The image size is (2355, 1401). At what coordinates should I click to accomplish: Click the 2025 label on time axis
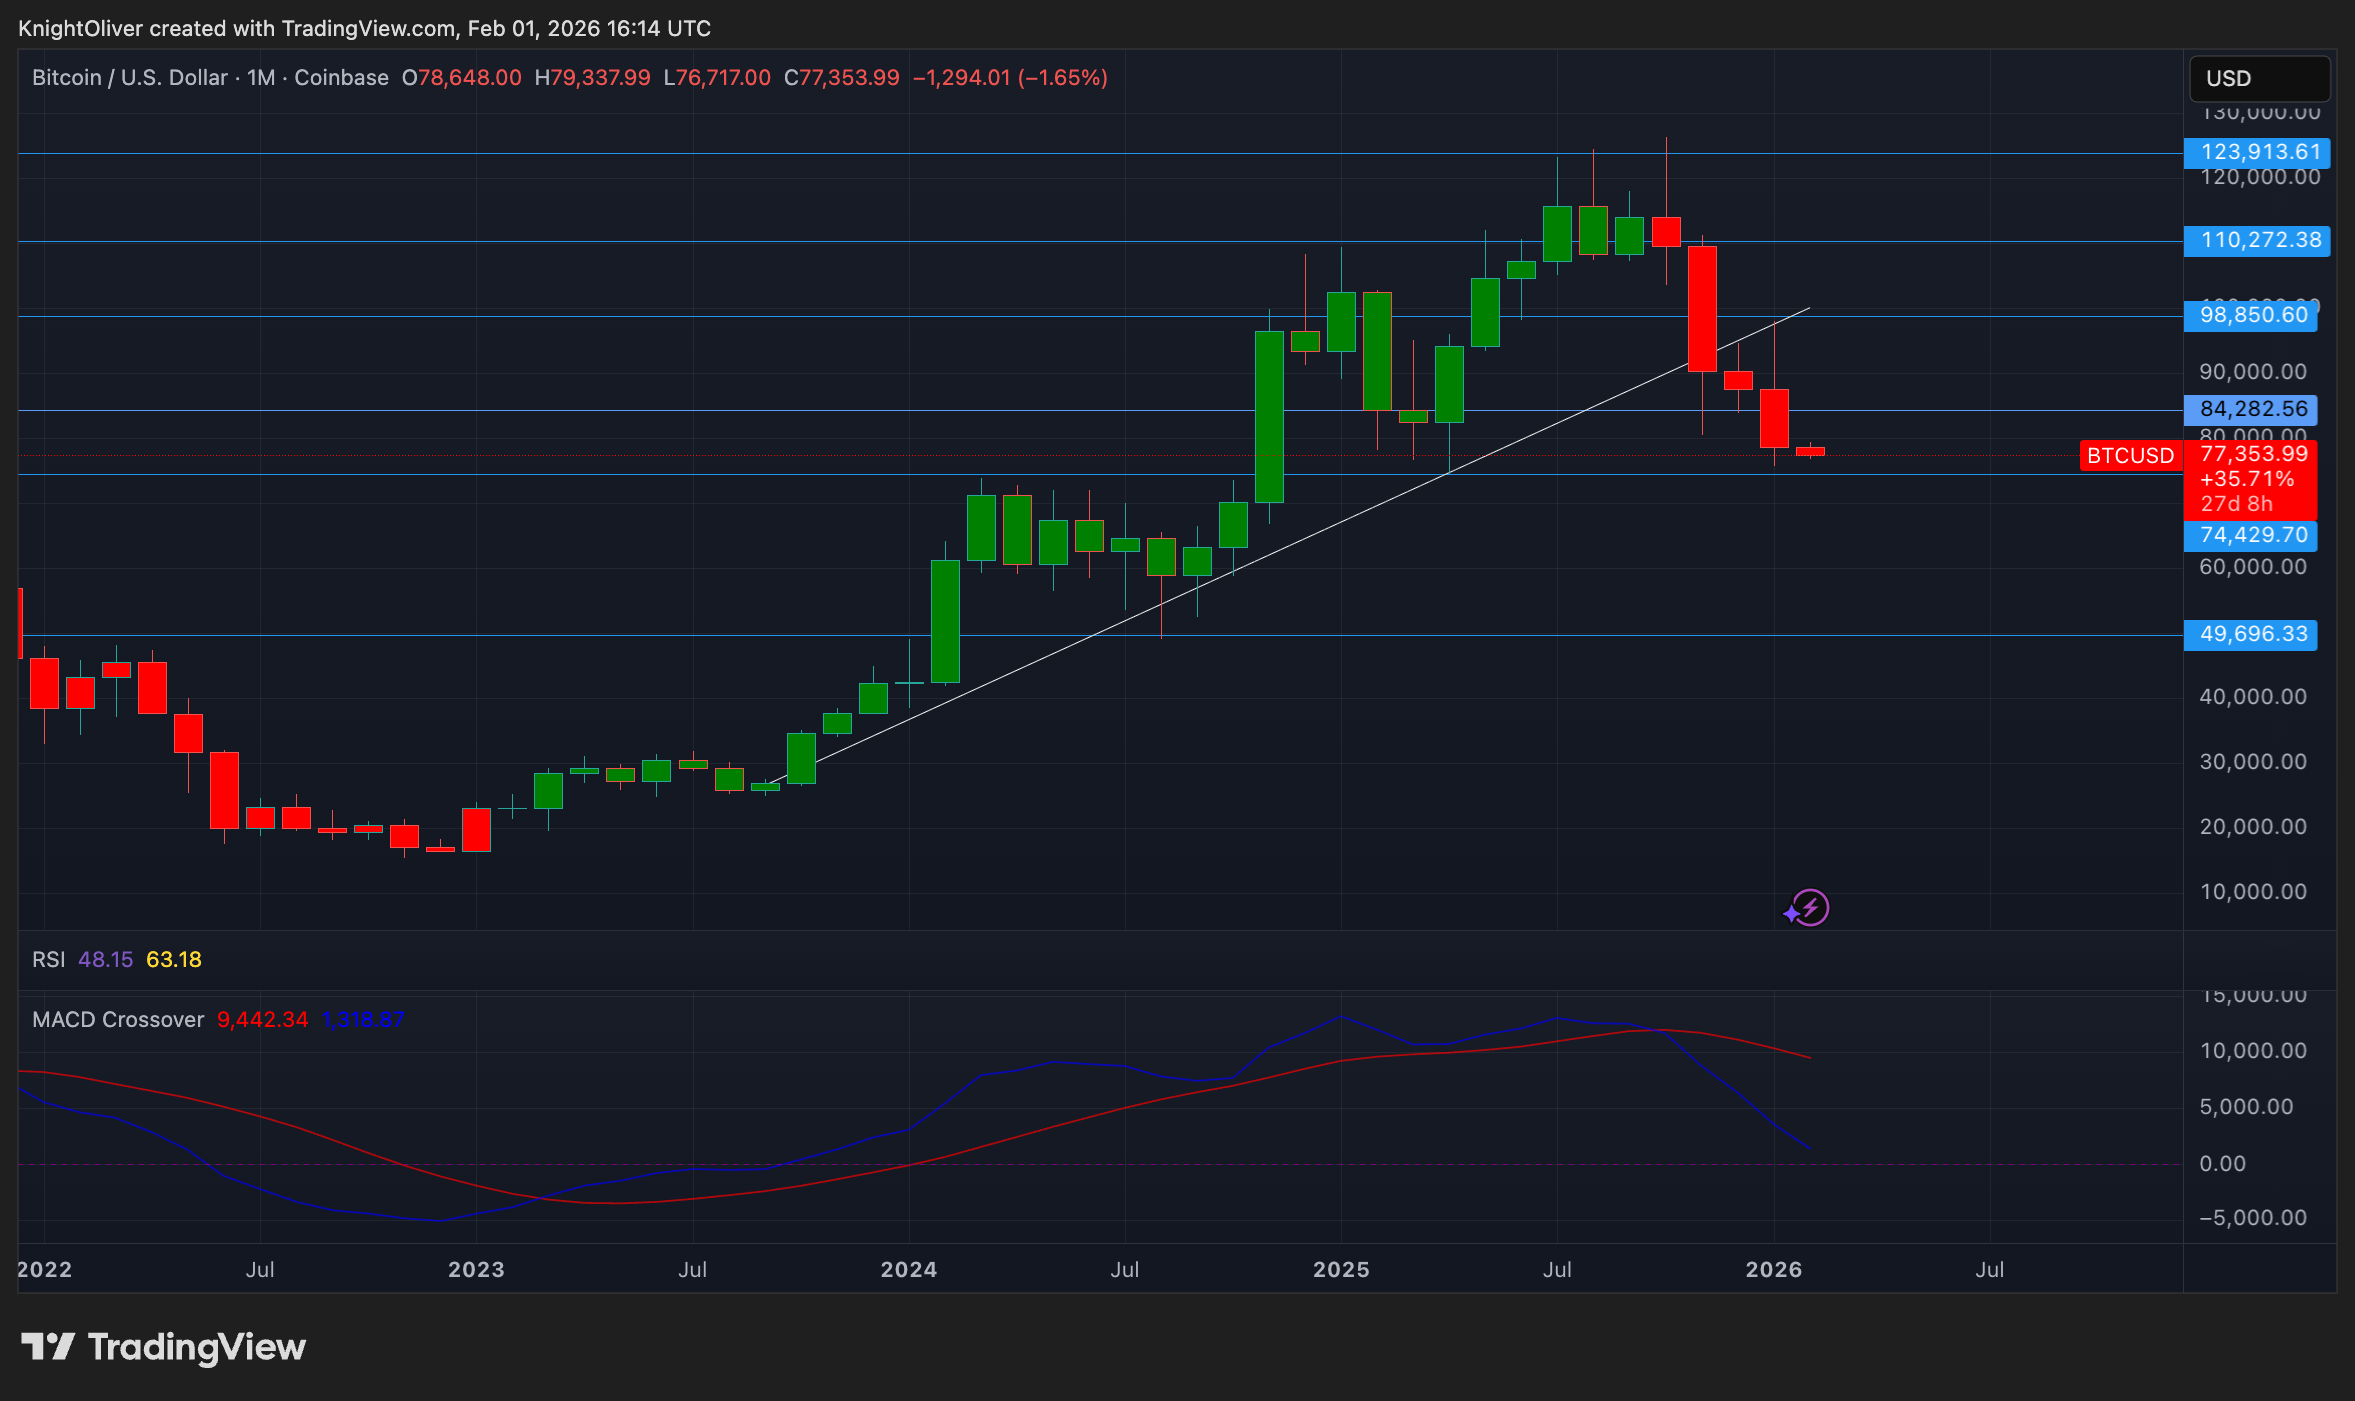pos(1340,1270)
